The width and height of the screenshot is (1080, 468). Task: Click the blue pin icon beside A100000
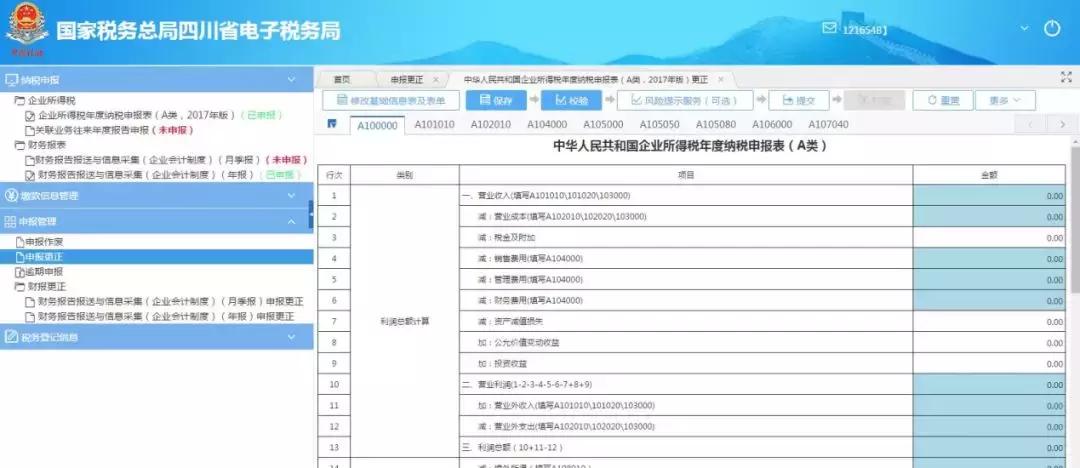click(x=332, y=124)
